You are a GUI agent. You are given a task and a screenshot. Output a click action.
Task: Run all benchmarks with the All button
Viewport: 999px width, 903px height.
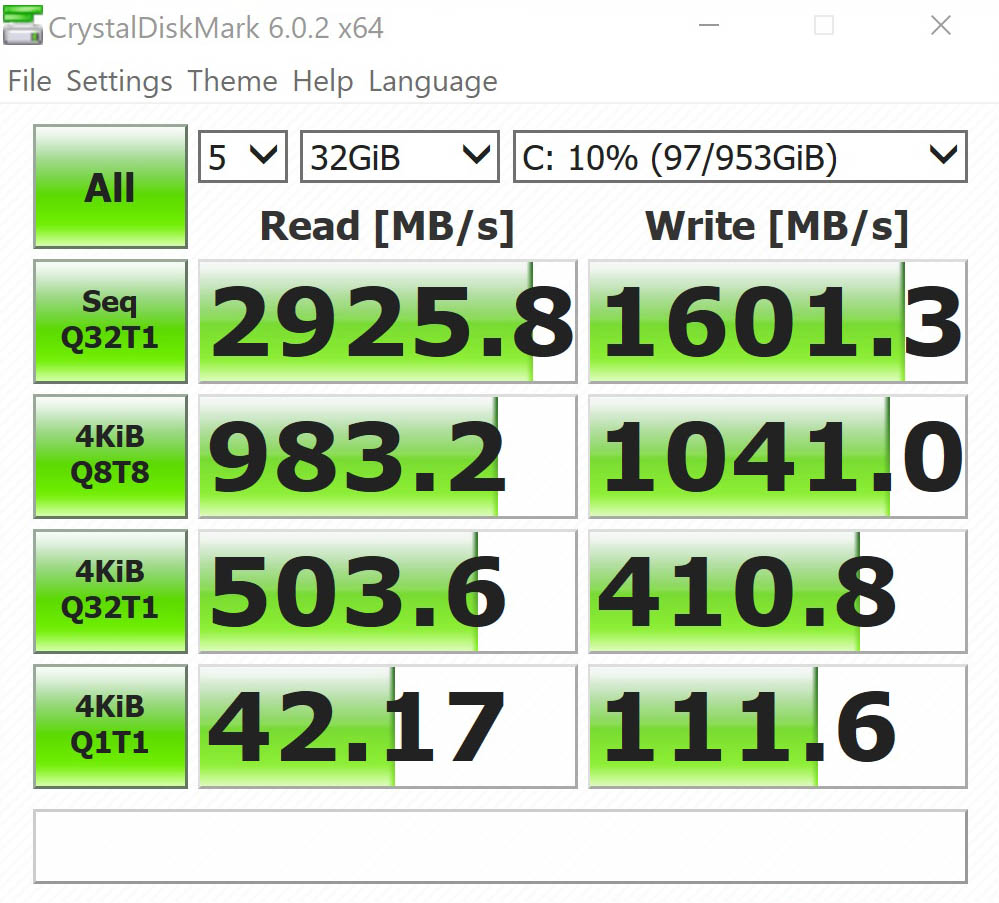pyautogui.click(x=110, y=186)
